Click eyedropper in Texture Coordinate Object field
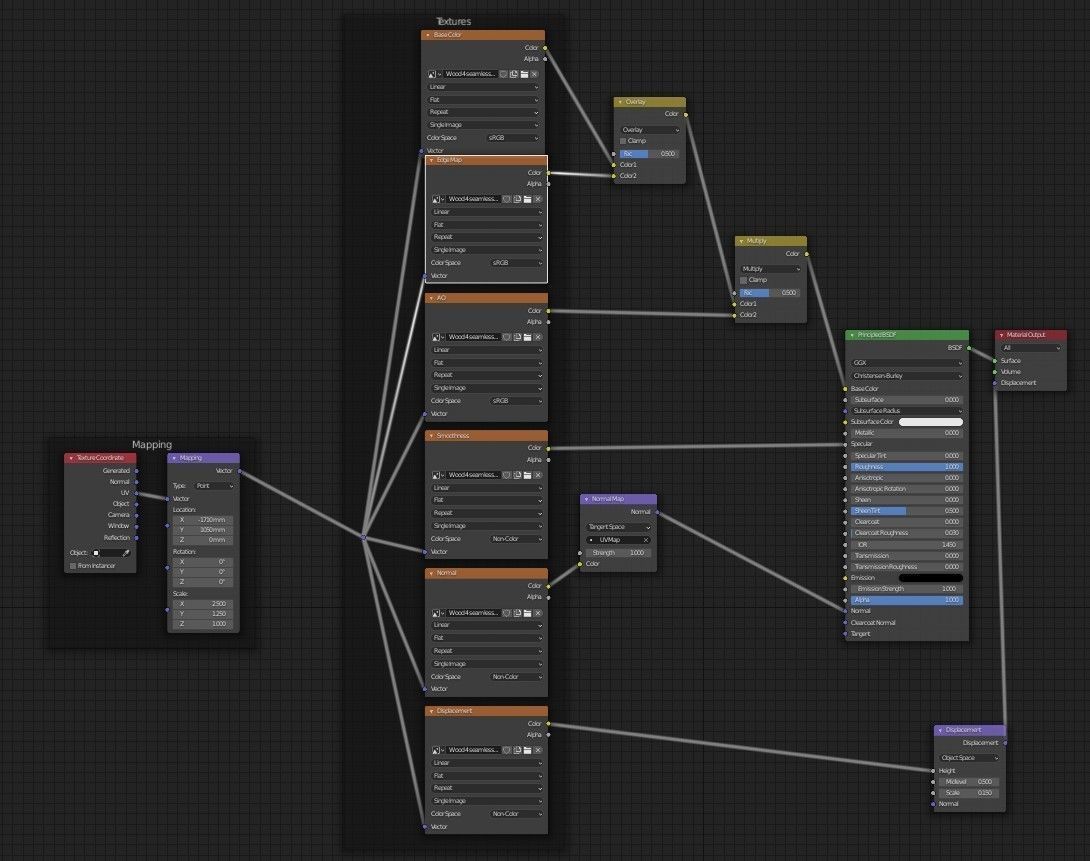Screen dimensions: 1090x861 126,553
